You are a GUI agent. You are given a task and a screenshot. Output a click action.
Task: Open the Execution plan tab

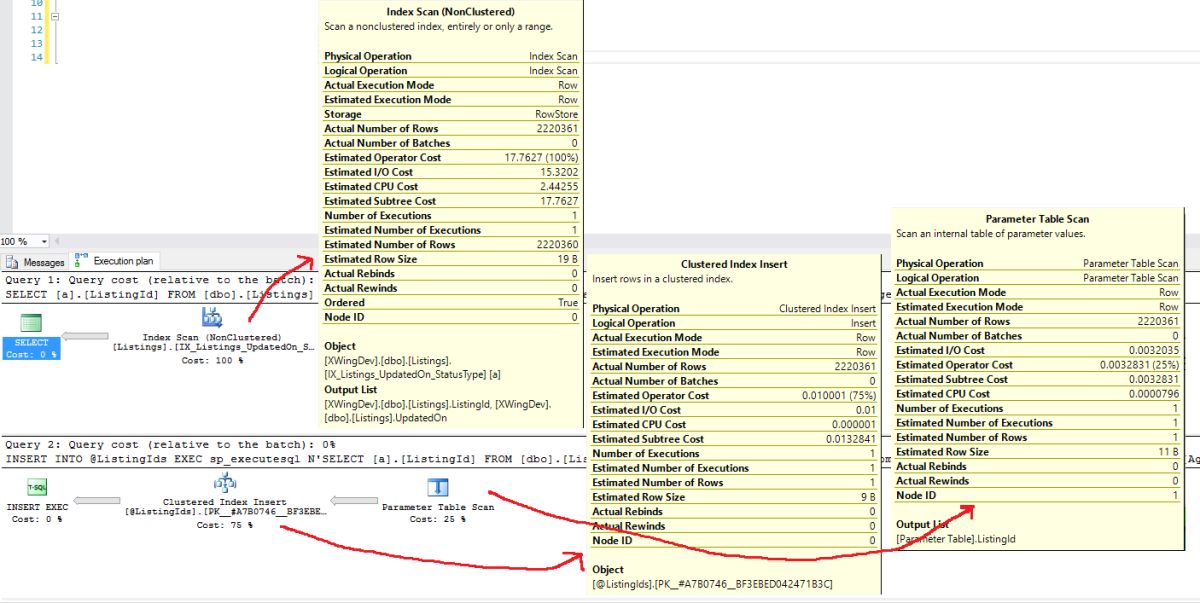coord(114,262)
